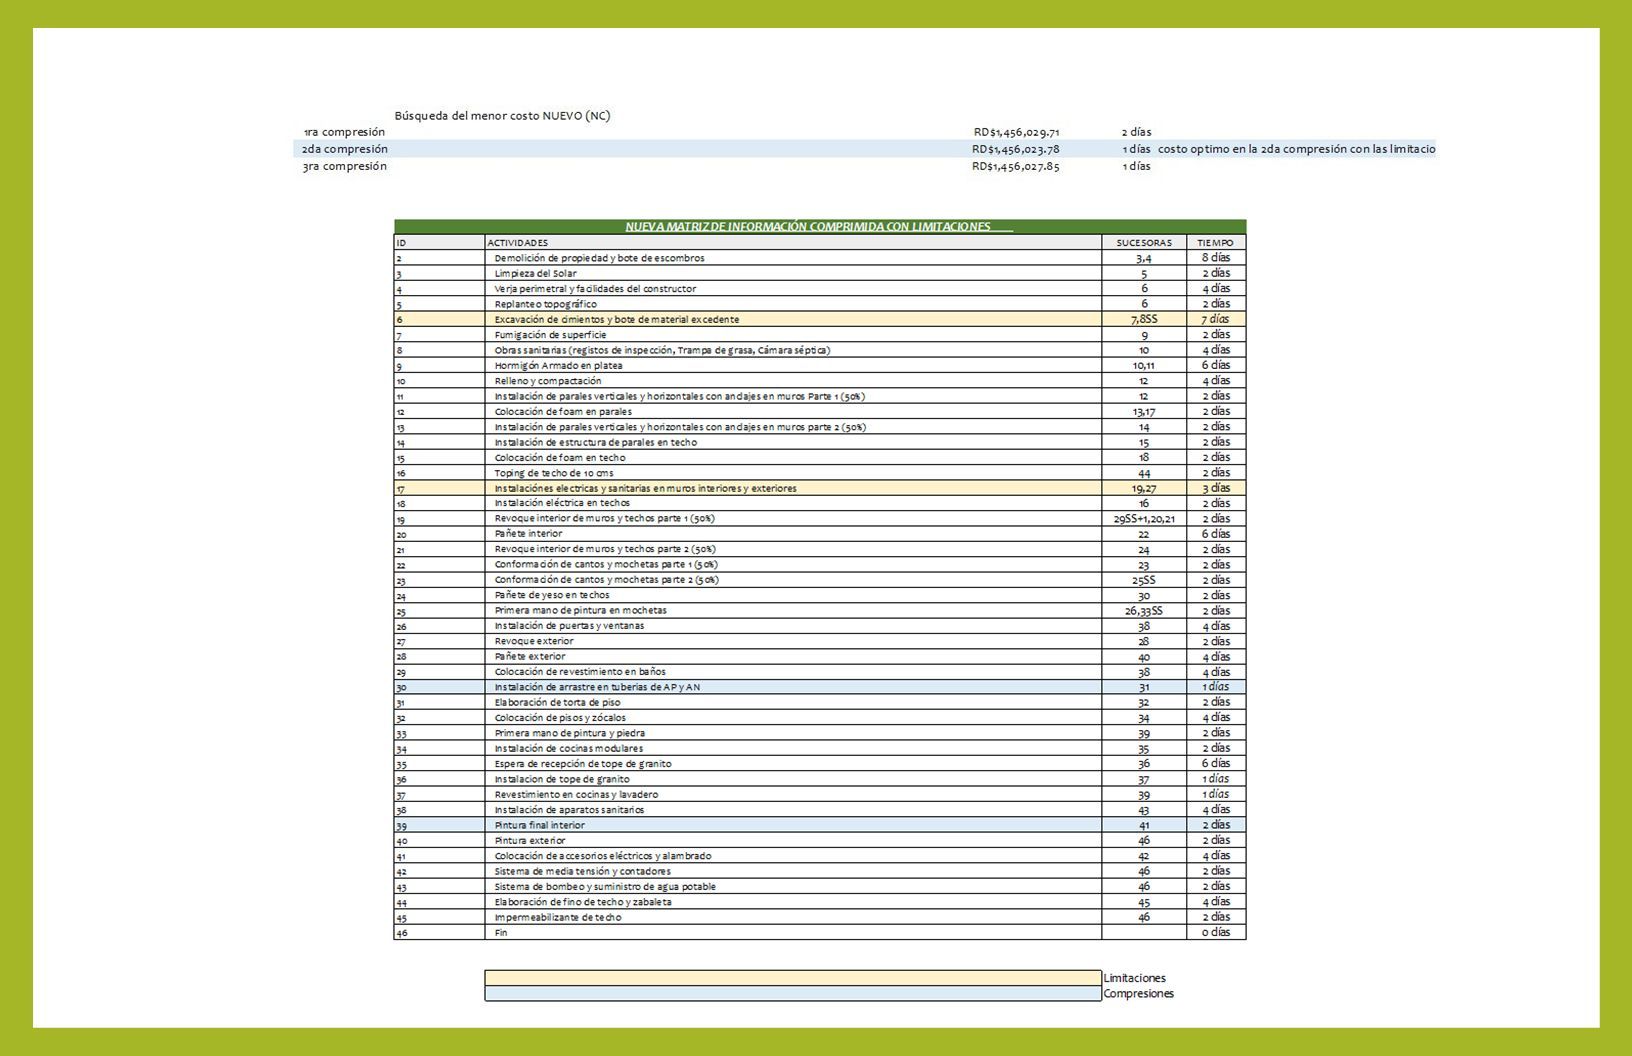Select the "Pintura final interior" activity

(540, 826)
